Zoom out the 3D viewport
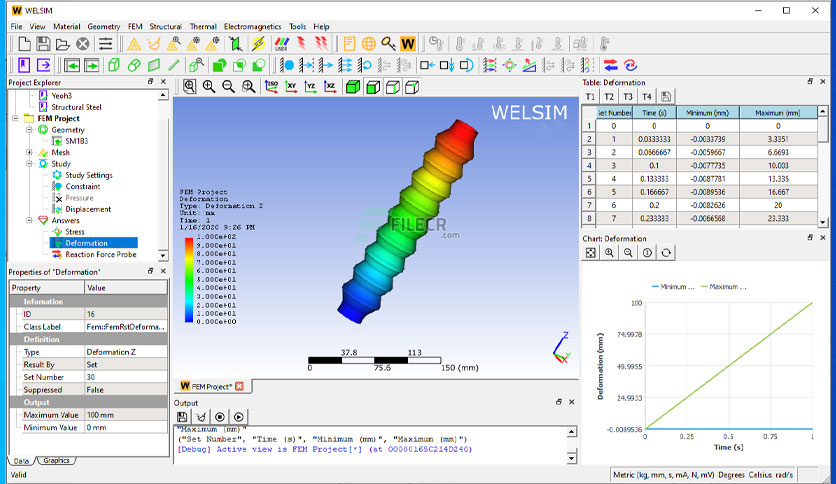 point(228,86)
